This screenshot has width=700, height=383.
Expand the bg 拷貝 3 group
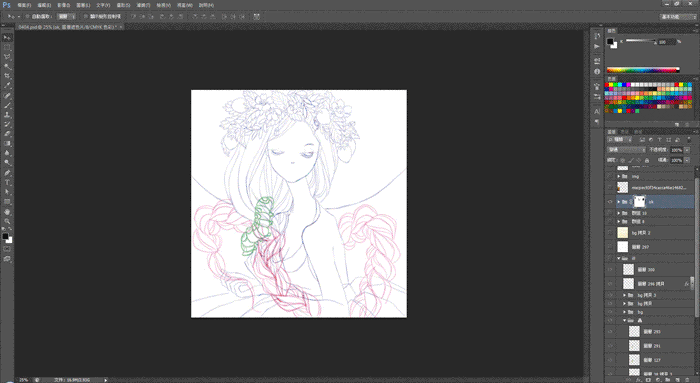pos(625,295)
